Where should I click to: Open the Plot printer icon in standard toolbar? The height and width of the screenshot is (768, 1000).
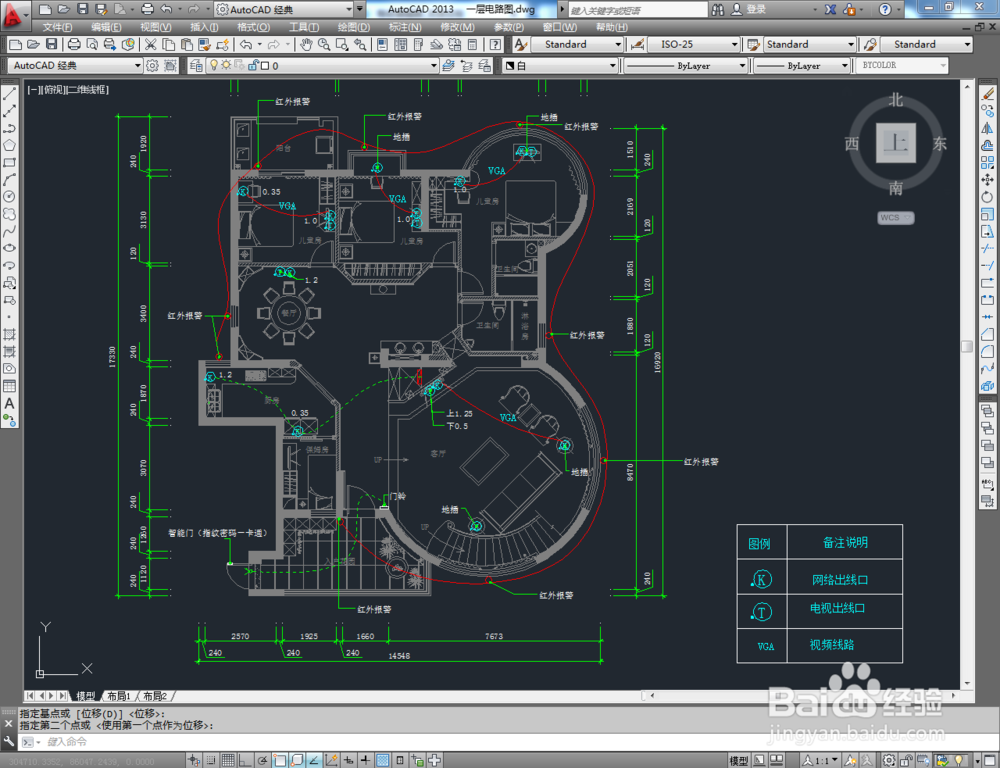pos(74,44)
